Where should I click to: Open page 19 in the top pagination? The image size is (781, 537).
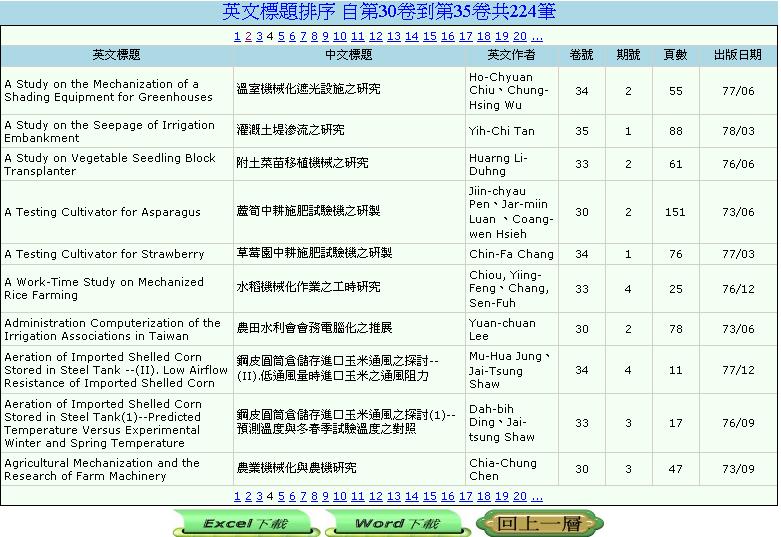point(502,36)
